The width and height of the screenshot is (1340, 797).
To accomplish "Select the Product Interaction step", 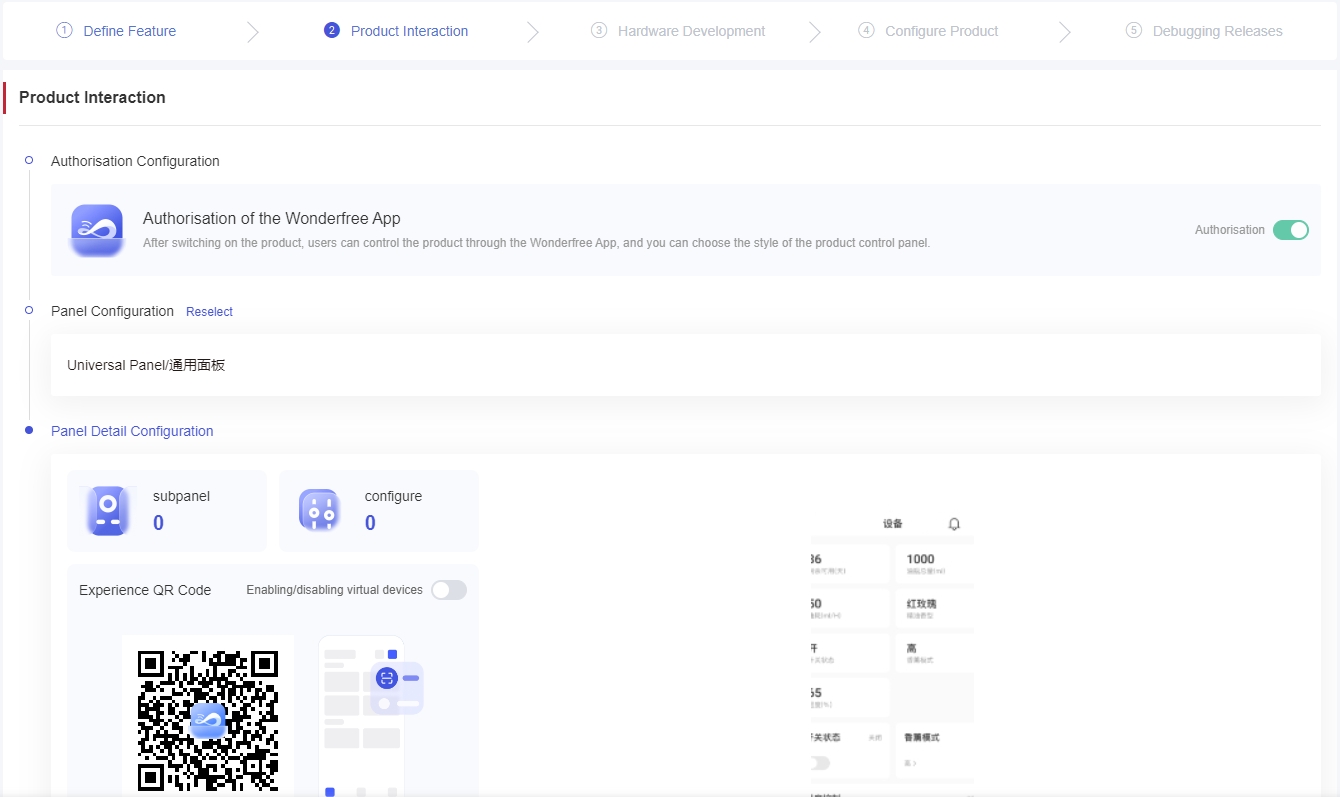I will point(396,31).
